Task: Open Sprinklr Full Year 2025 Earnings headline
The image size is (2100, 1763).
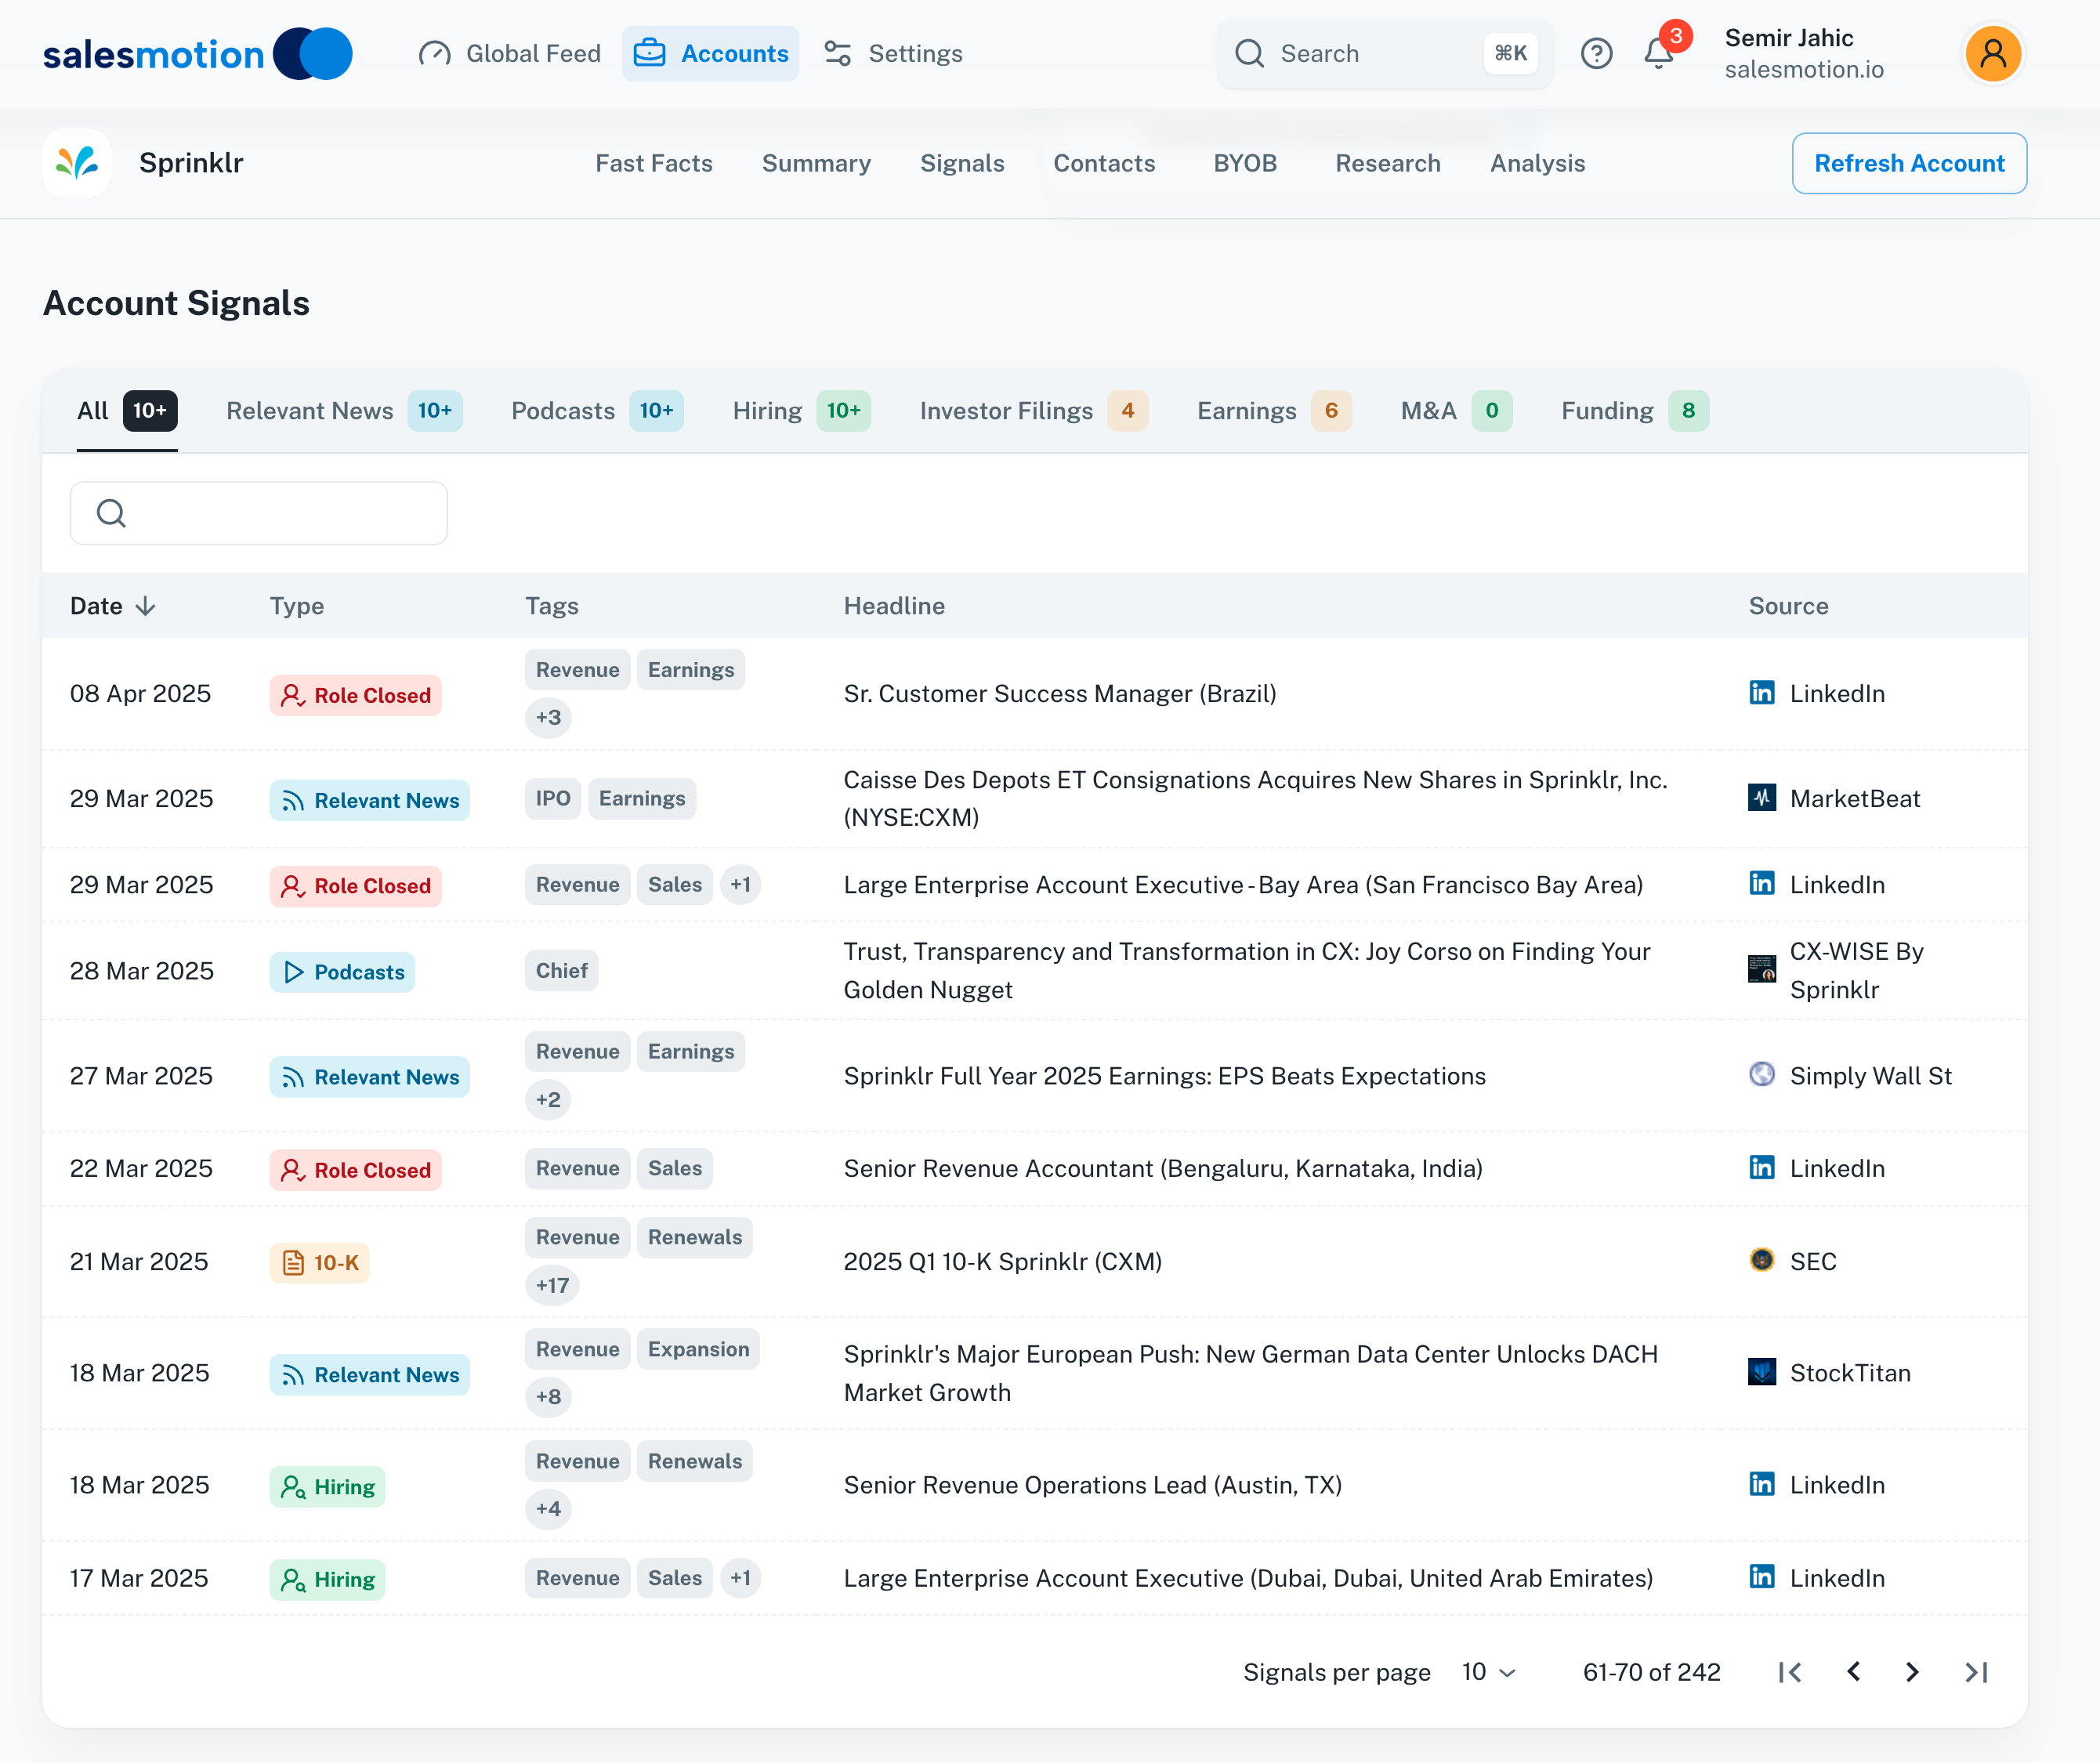Action: tap(1165, 1076)
